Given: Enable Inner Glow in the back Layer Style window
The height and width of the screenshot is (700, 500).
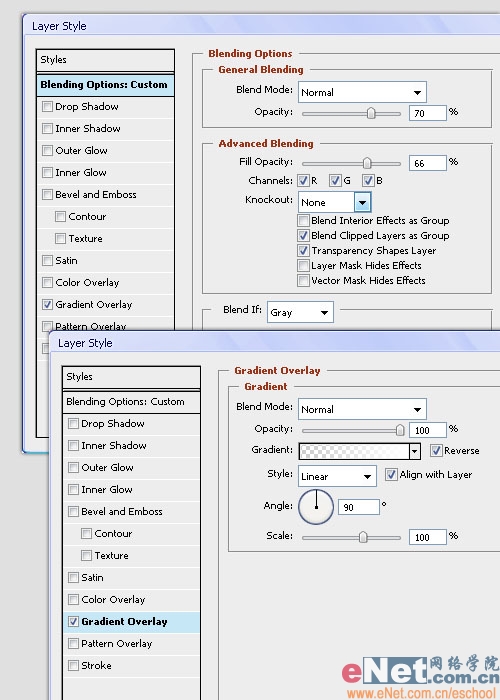Looking at the screenshot, I should pos(47,172).
